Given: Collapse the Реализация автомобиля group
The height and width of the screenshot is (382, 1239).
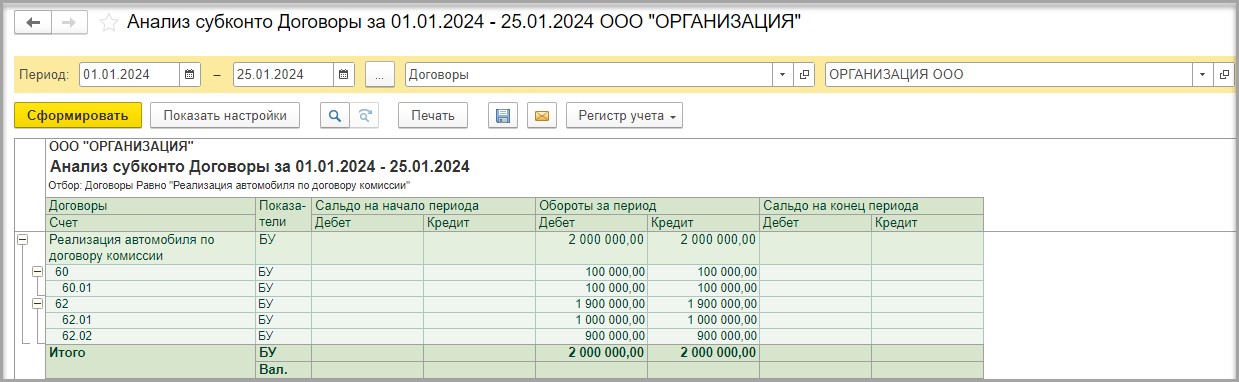Looking at the screenshot, I should [23, 240].
